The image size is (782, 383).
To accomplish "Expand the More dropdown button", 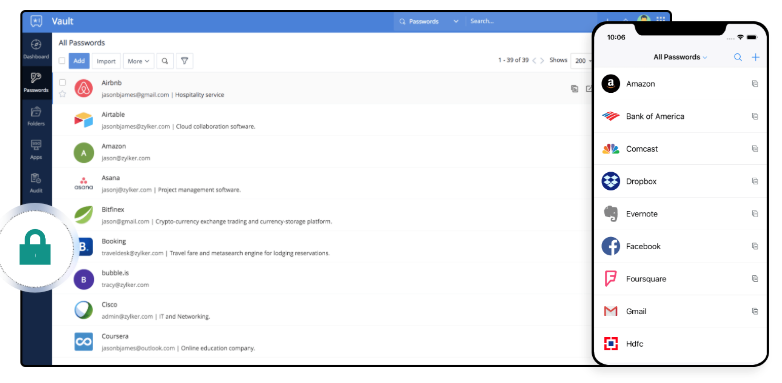I will click(x=139, y=61).
